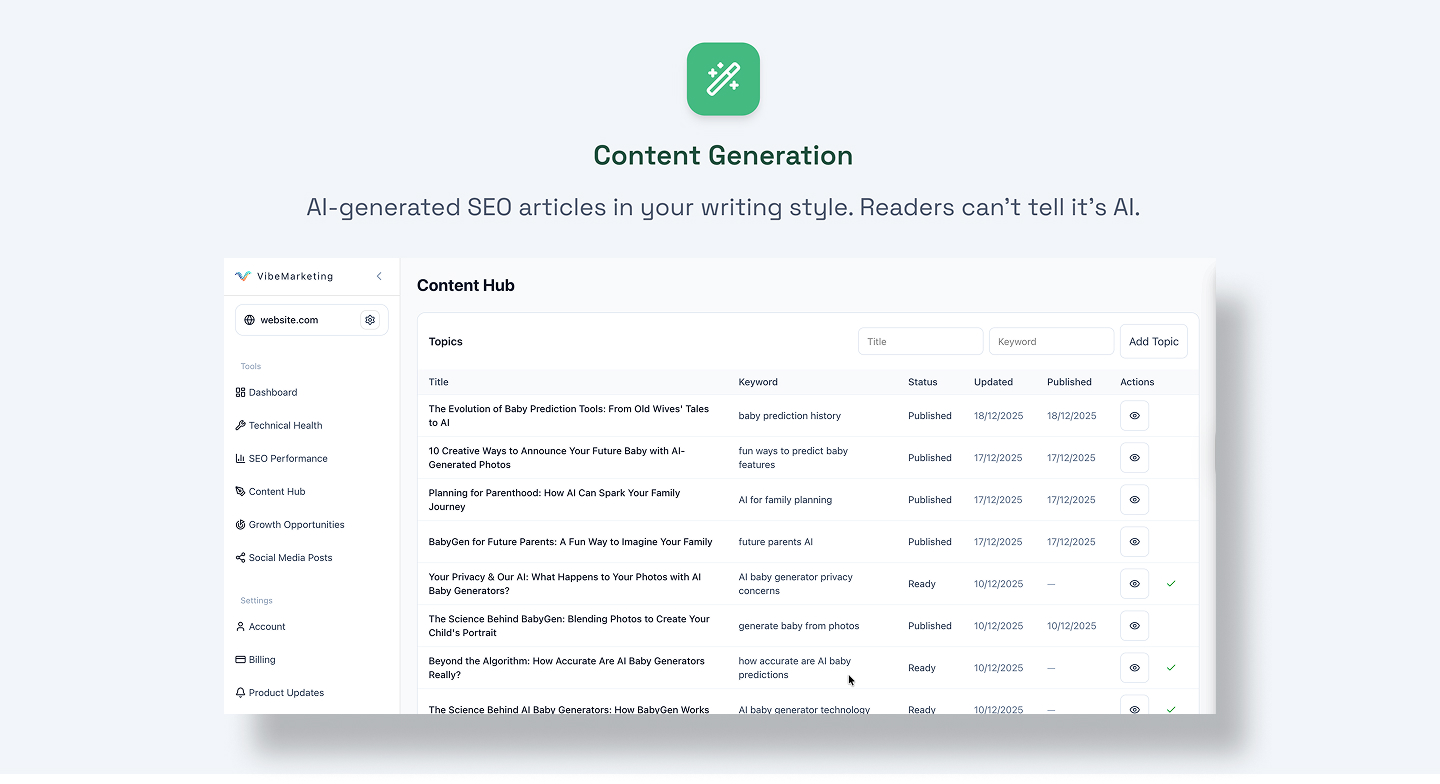Open the Product Updates bell icon
Viewport: 1440px width, 784px height.
coord(240,692)
